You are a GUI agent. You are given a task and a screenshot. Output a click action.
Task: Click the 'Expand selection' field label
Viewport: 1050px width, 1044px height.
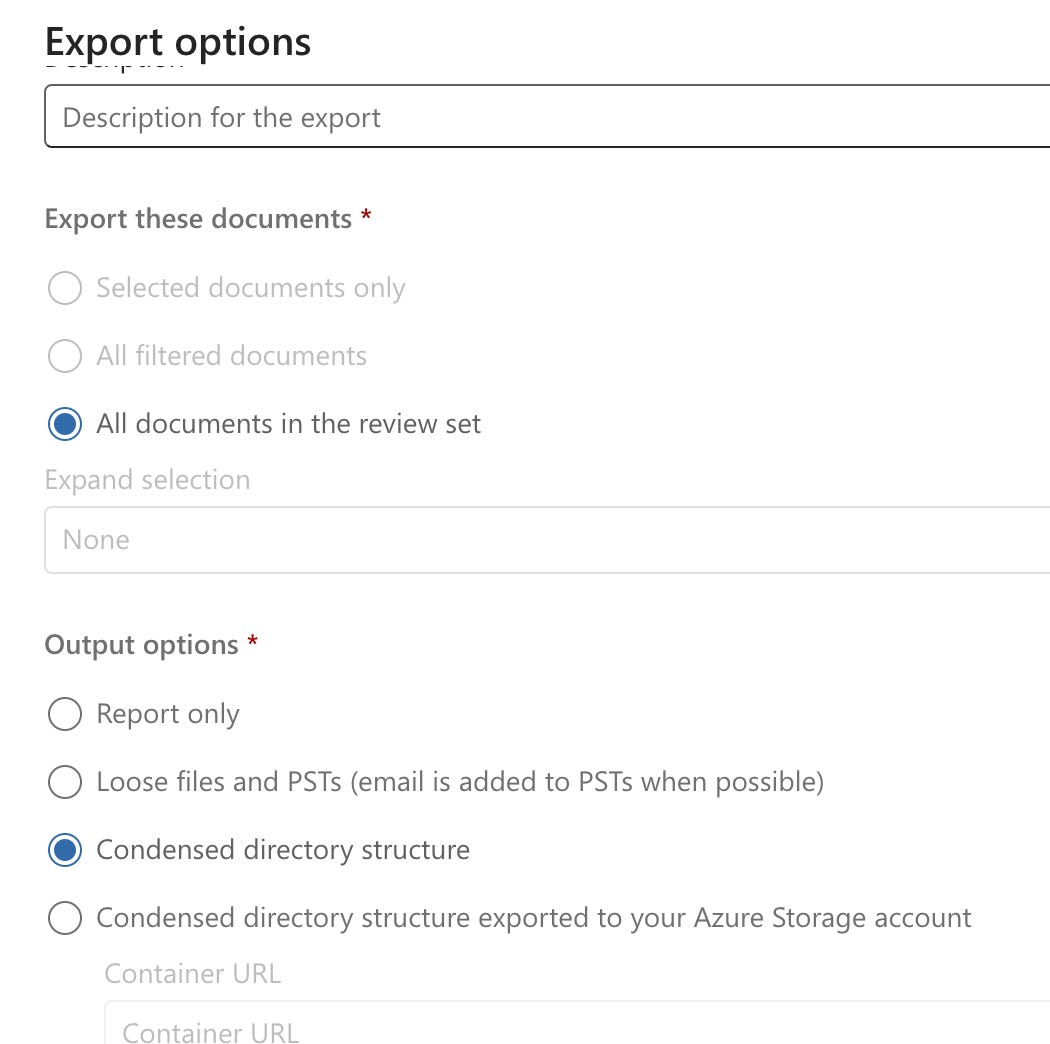coord(147,480)
